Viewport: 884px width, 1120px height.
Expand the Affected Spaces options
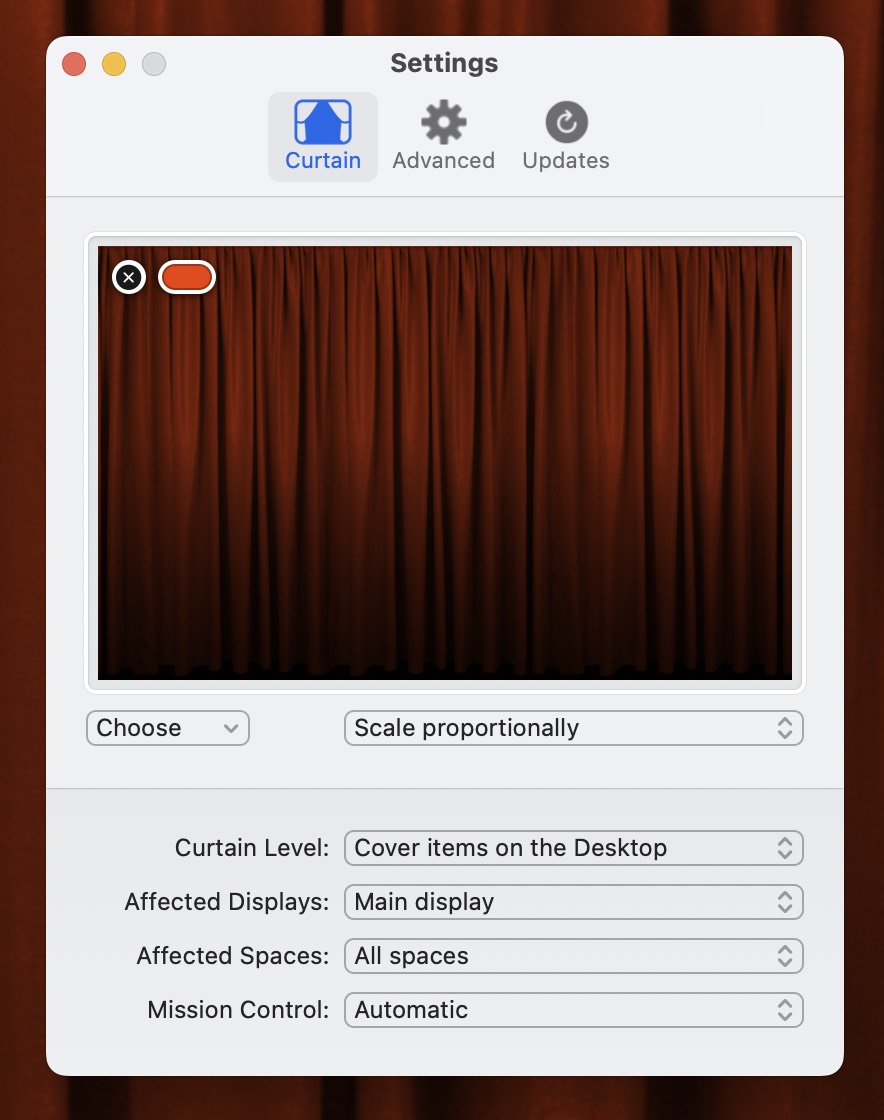tap(574, 956)
